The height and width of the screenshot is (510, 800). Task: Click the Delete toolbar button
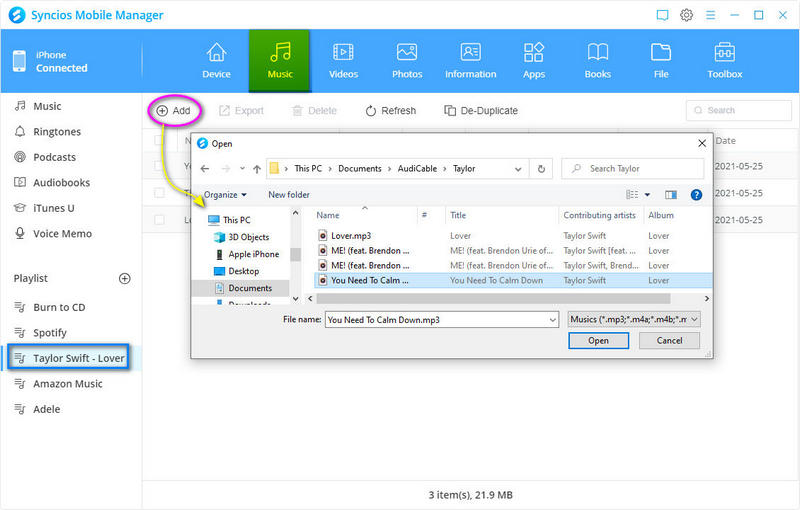click(314, 111)
